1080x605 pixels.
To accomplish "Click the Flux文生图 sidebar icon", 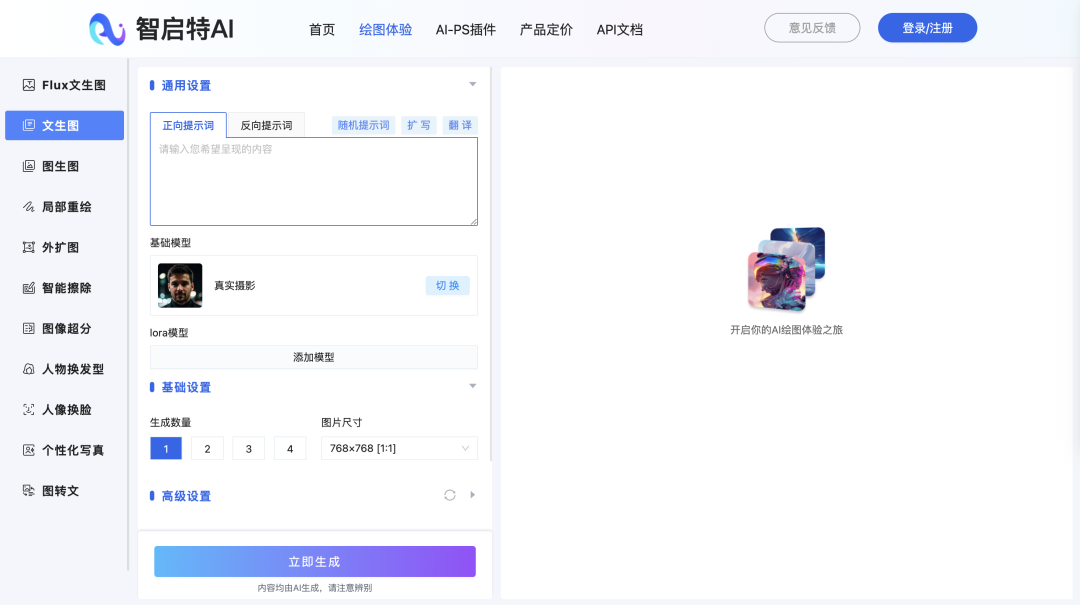I will (x=29, y=85).
